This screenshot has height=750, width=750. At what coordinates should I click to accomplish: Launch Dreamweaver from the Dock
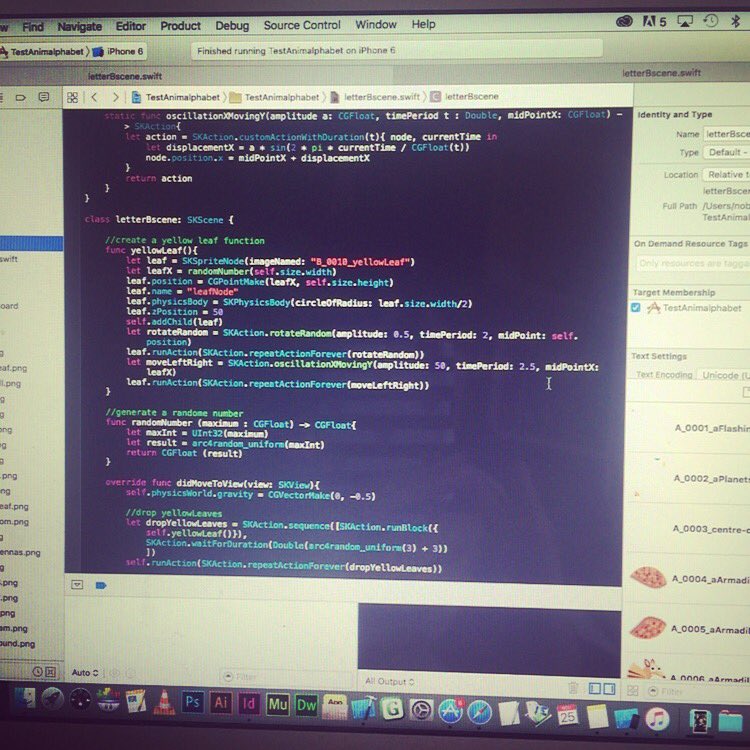[x=306, y=706]
